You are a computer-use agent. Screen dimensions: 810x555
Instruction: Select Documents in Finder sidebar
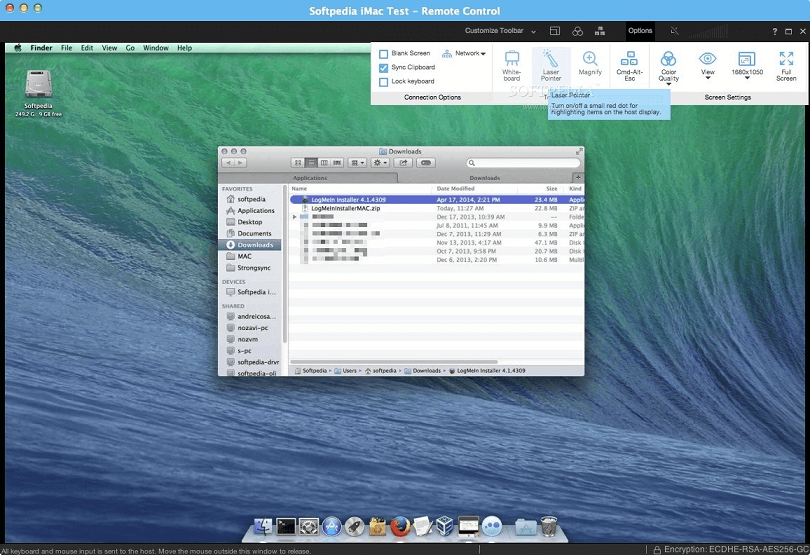coord(254,233)
